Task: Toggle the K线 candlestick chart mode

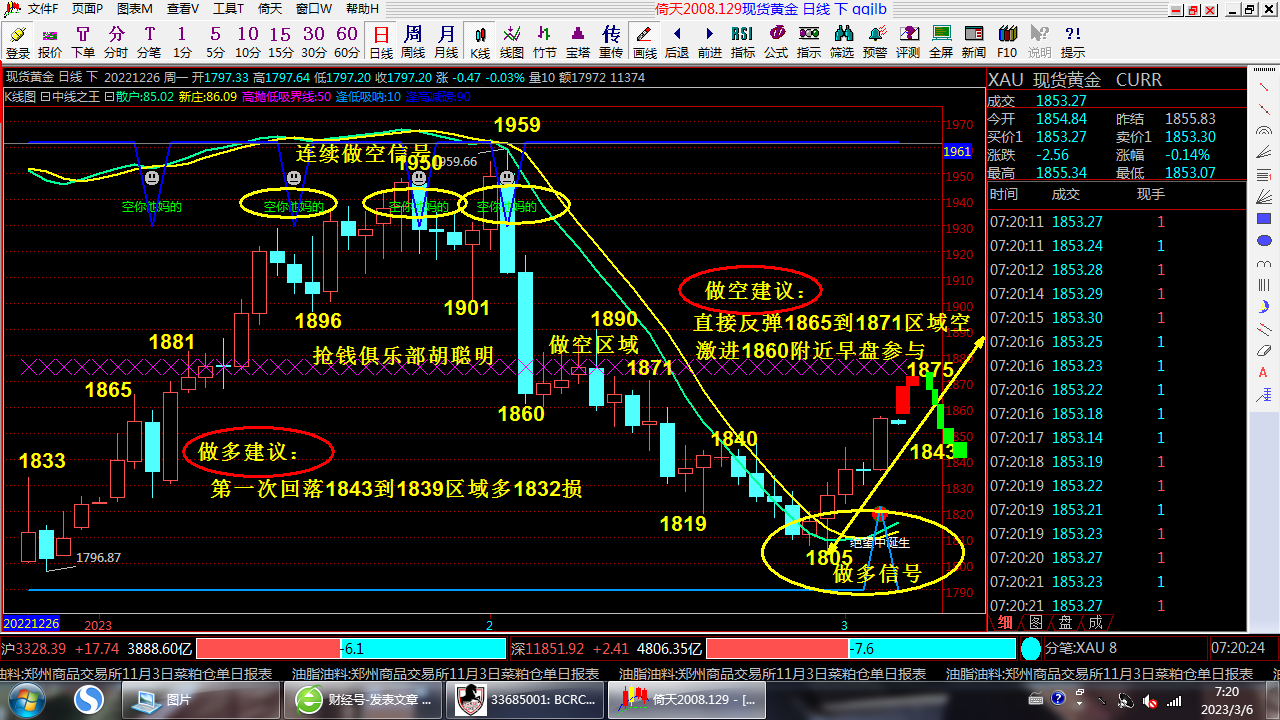Action: coord(480,42)
